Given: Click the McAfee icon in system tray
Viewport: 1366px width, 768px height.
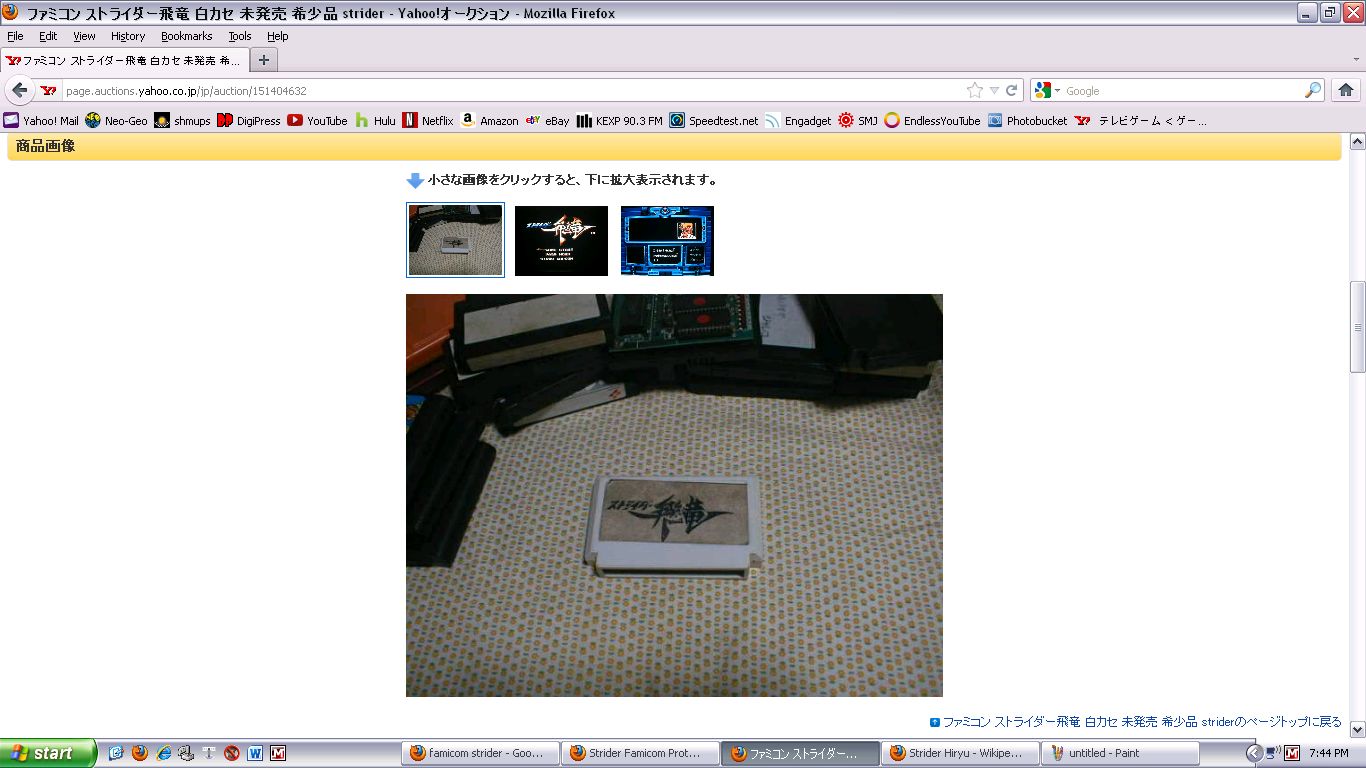Looking at the screenshot, I should 1292,753.
